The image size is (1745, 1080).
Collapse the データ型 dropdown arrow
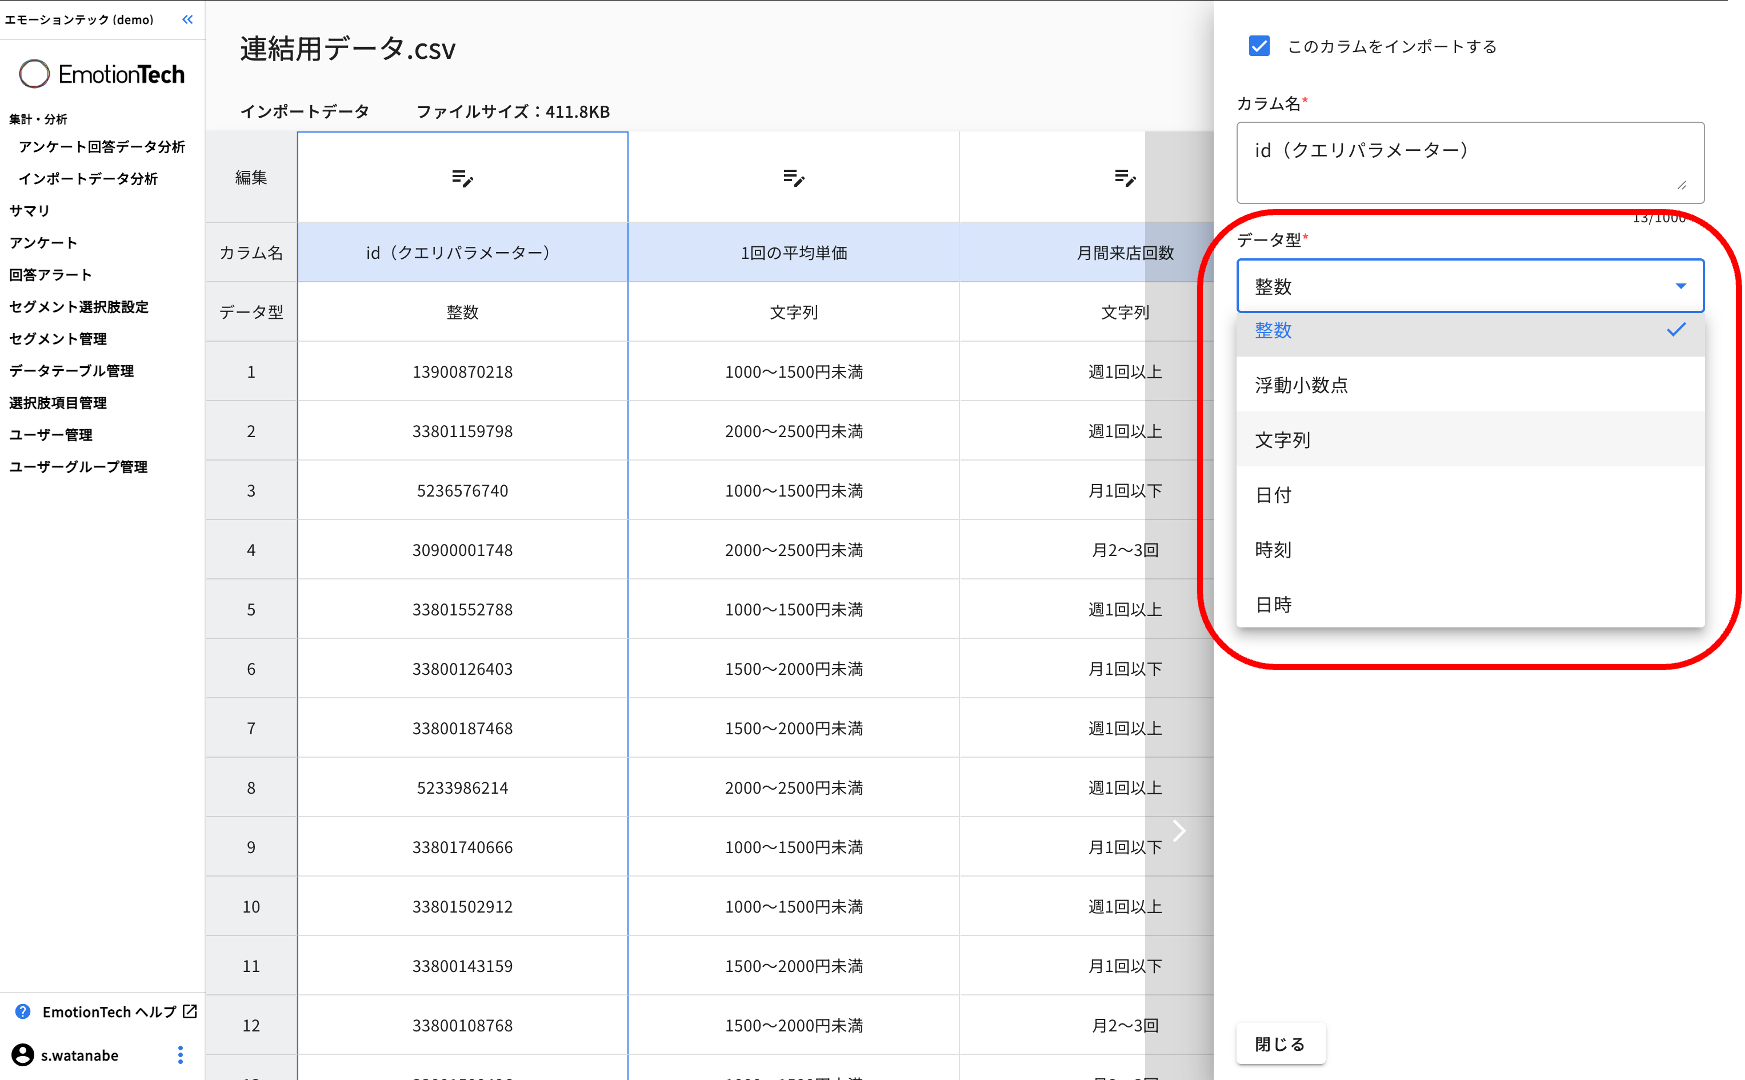pyautogui.click(x=1681, y=286)
